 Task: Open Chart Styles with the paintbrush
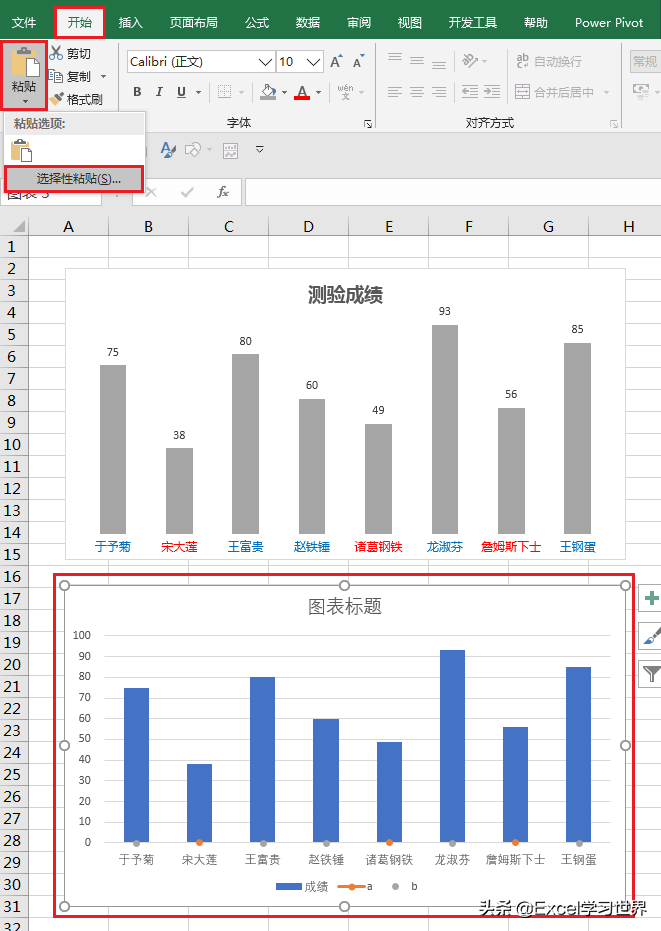(x=651, y=636)
